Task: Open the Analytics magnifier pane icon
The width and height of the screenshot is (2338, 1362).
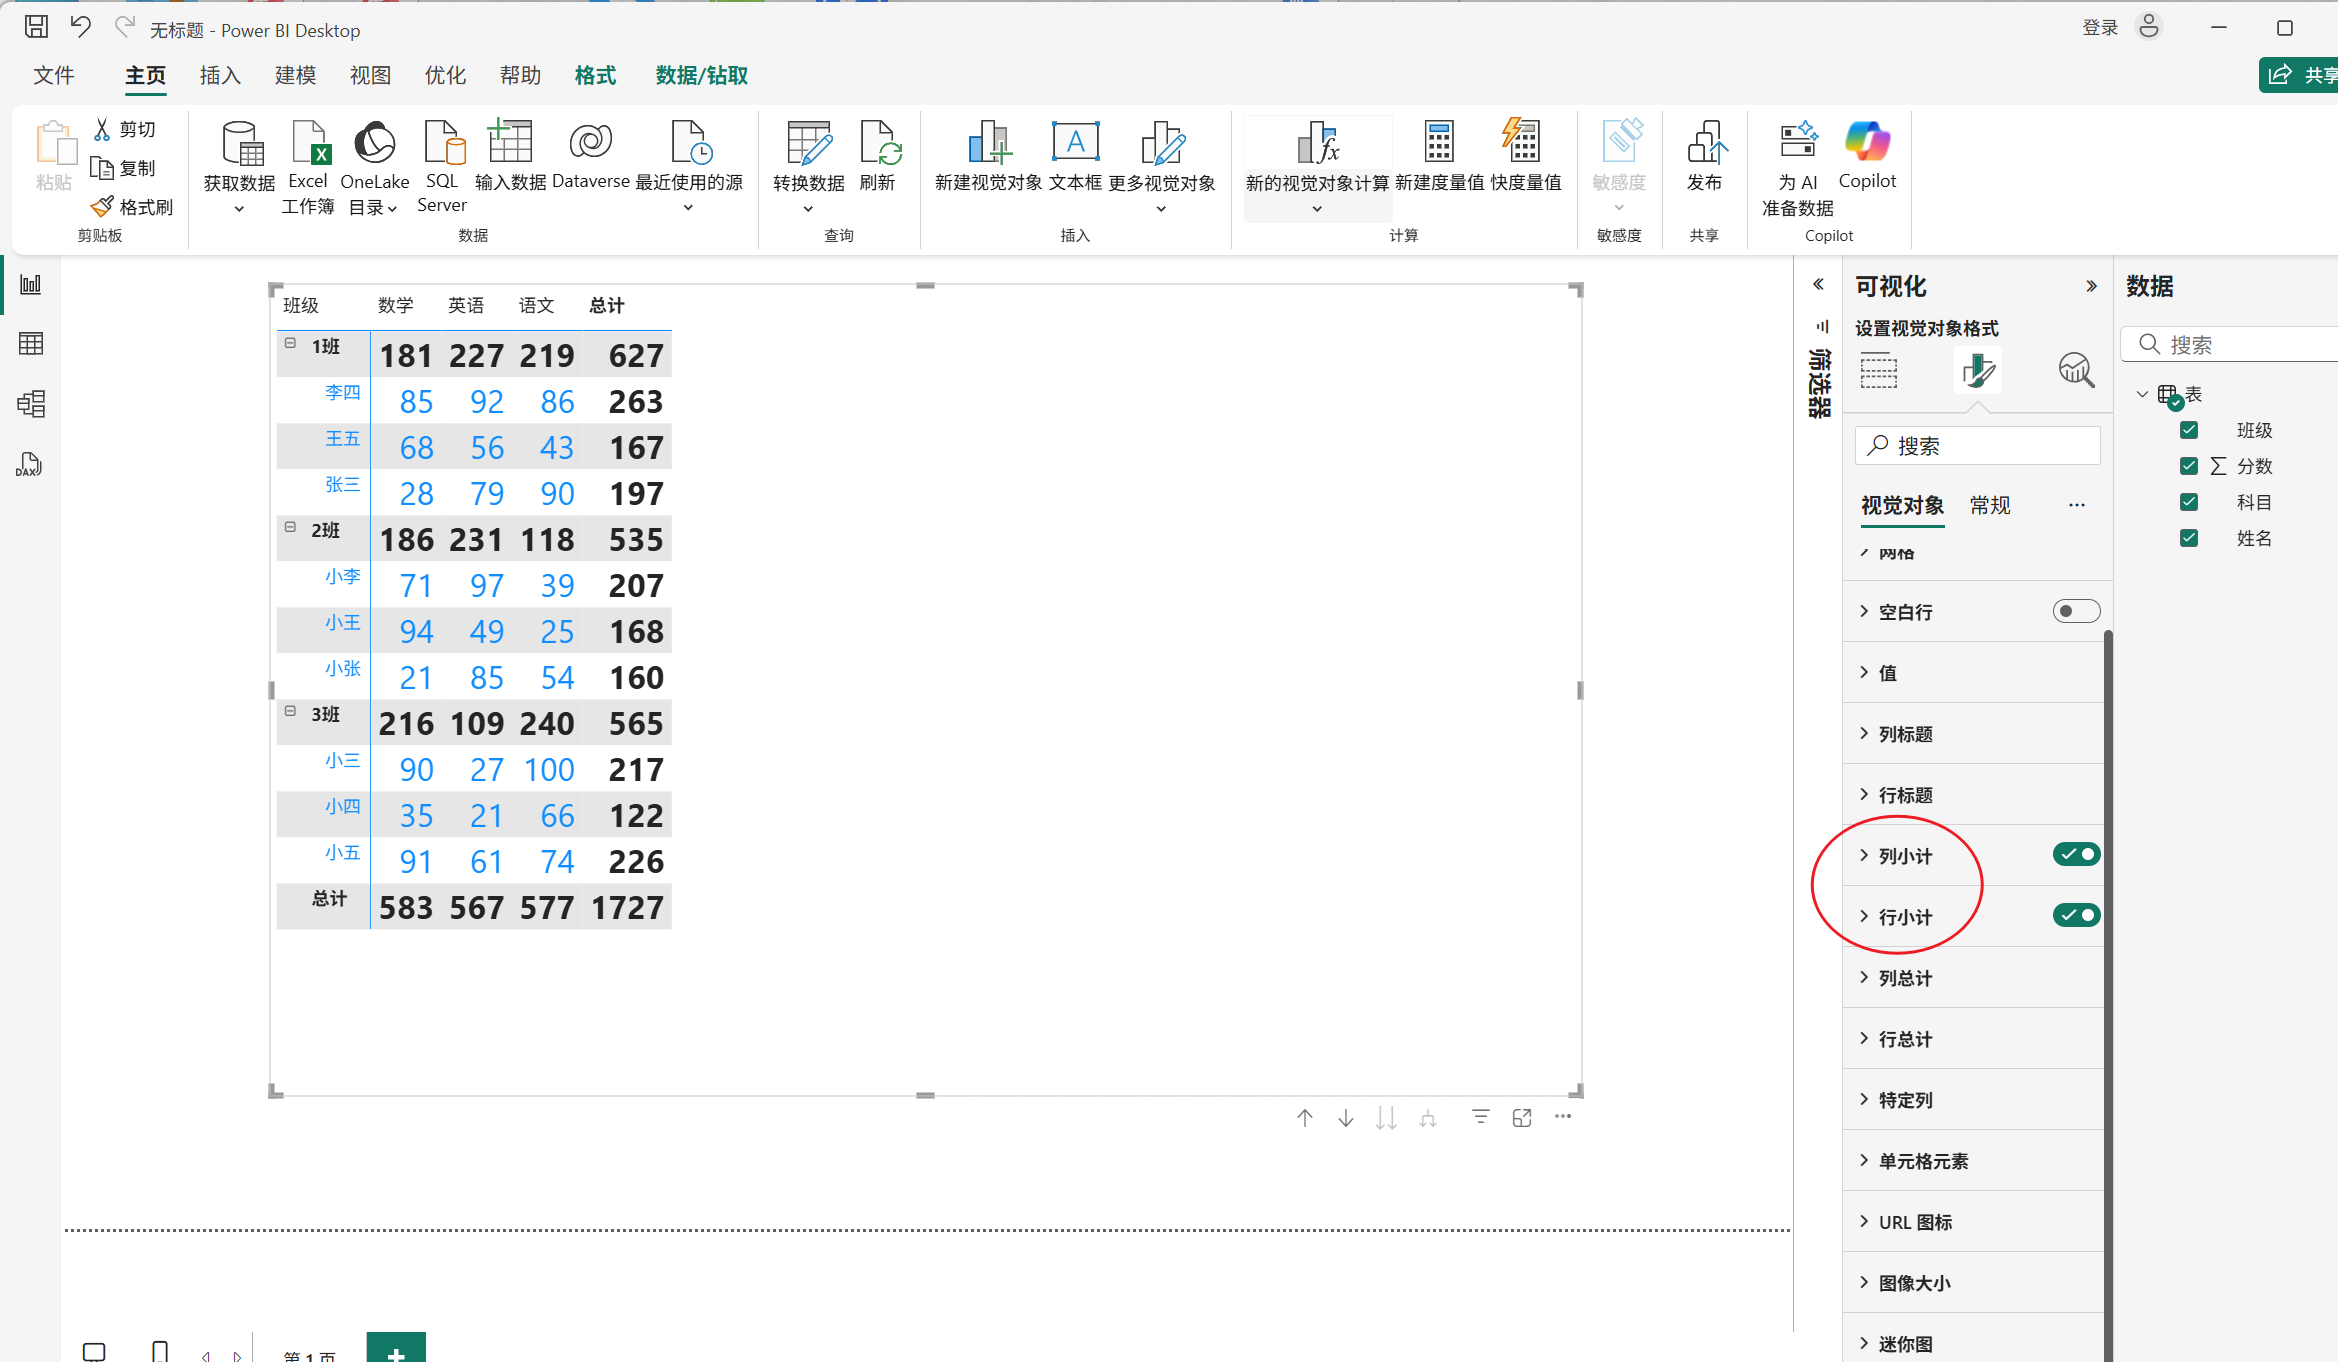Action: pos(2075,371)
